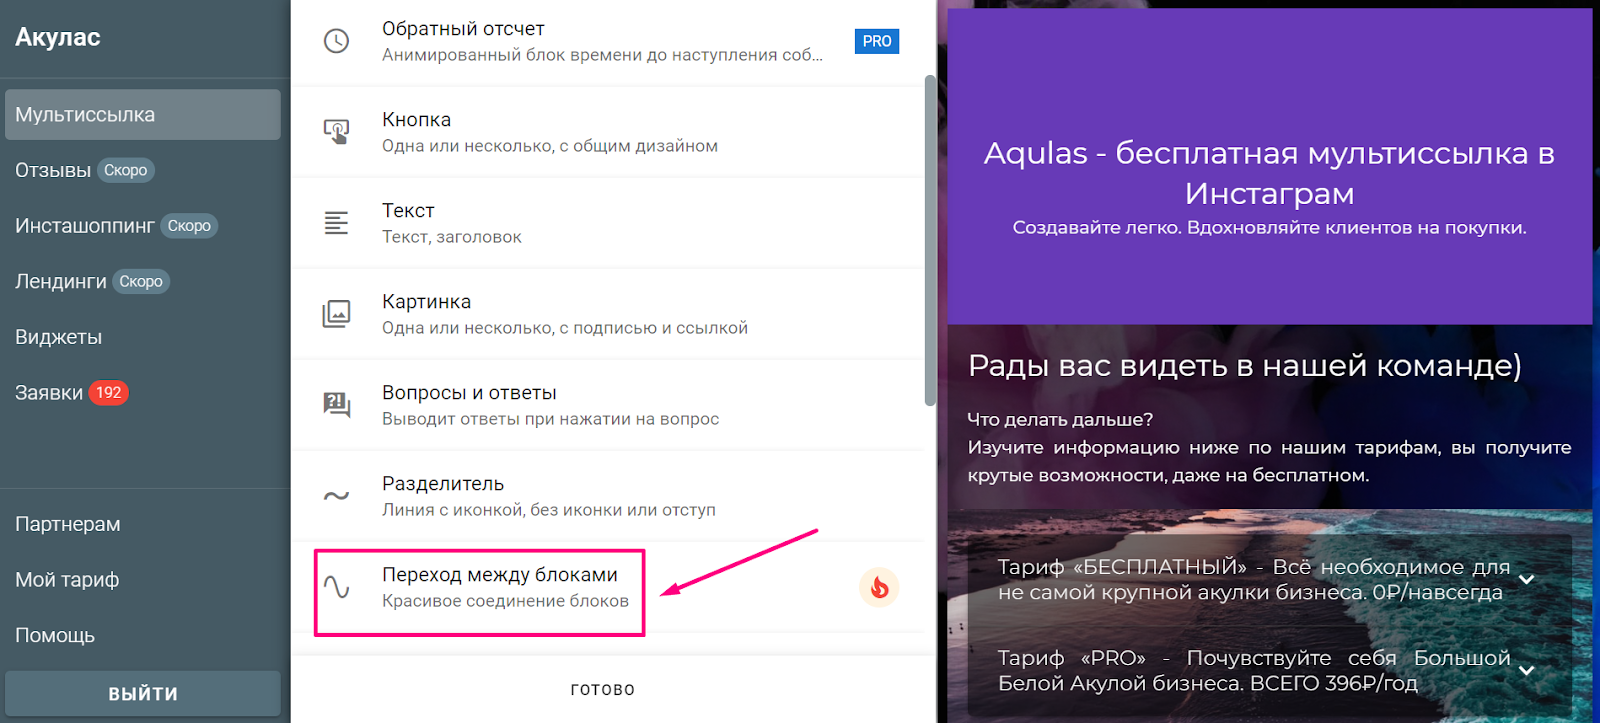
Task: Add the Разделитель block
Action: click(x=607, y=496)
